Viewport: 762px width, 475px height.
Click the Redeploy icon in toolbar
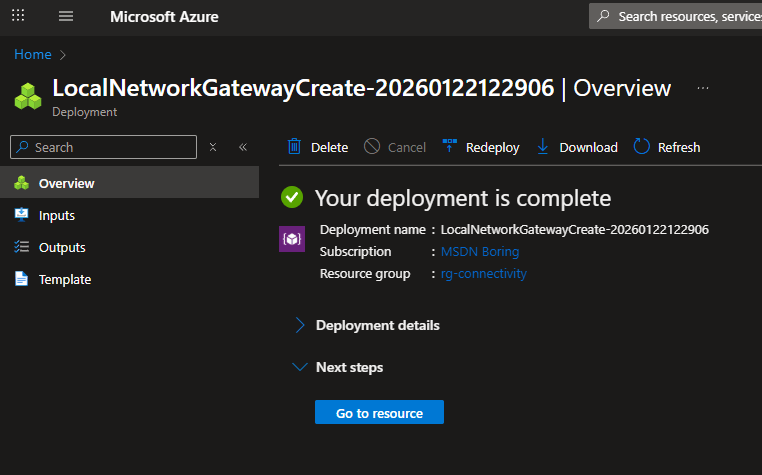coord(450,146)
